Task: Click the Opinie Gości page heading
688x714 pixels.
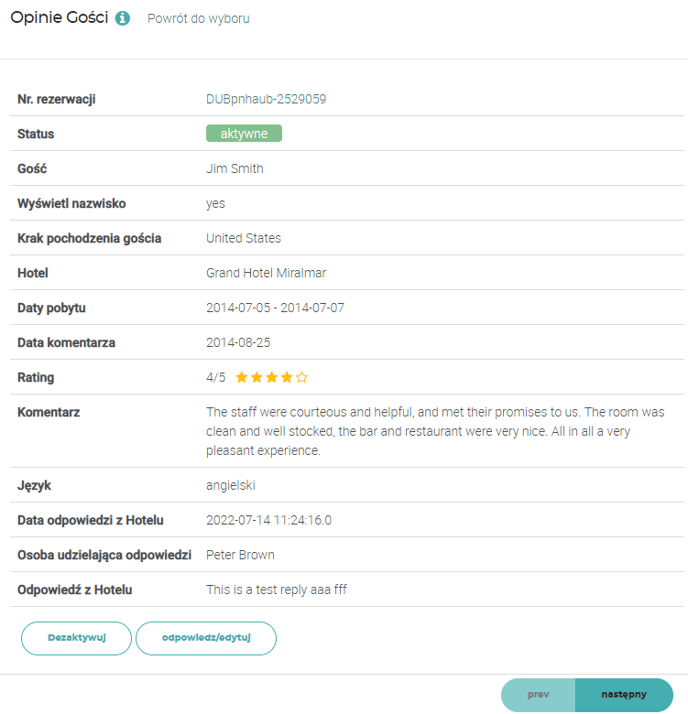Action: click(x=59, y=19)
